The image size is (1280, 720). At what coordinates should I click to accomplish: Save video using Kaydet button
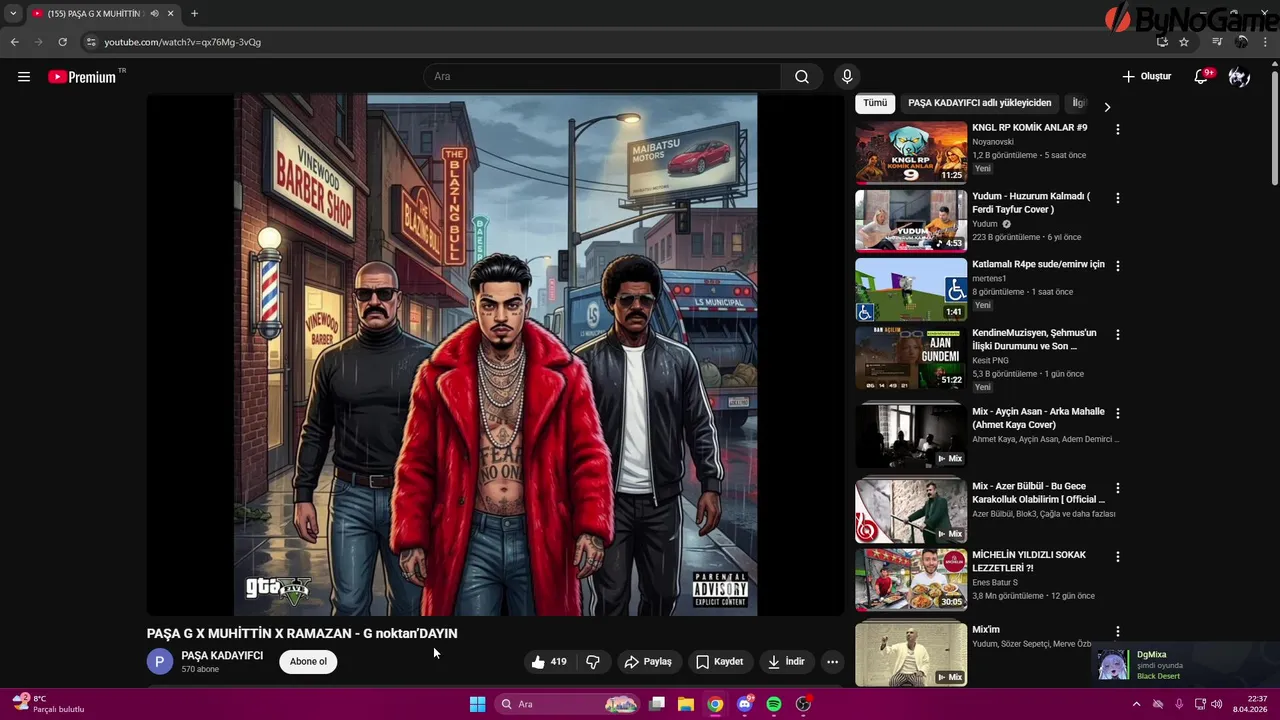tap(719, 661)
